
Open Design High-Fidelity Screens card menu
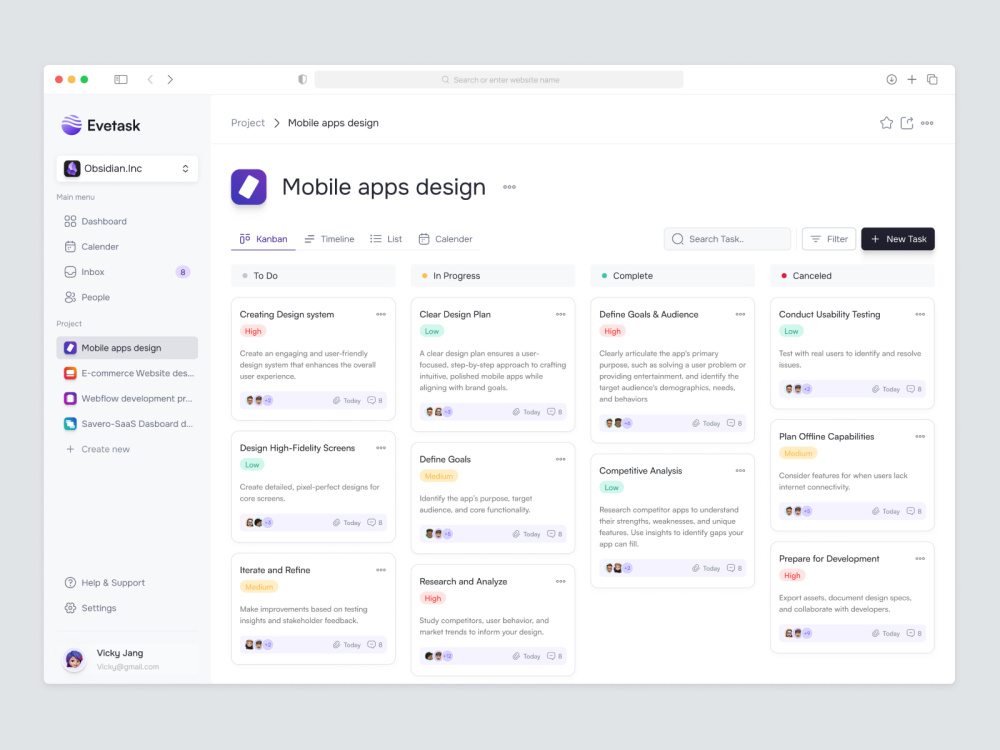pyautogui.click(x=381, y=448)
